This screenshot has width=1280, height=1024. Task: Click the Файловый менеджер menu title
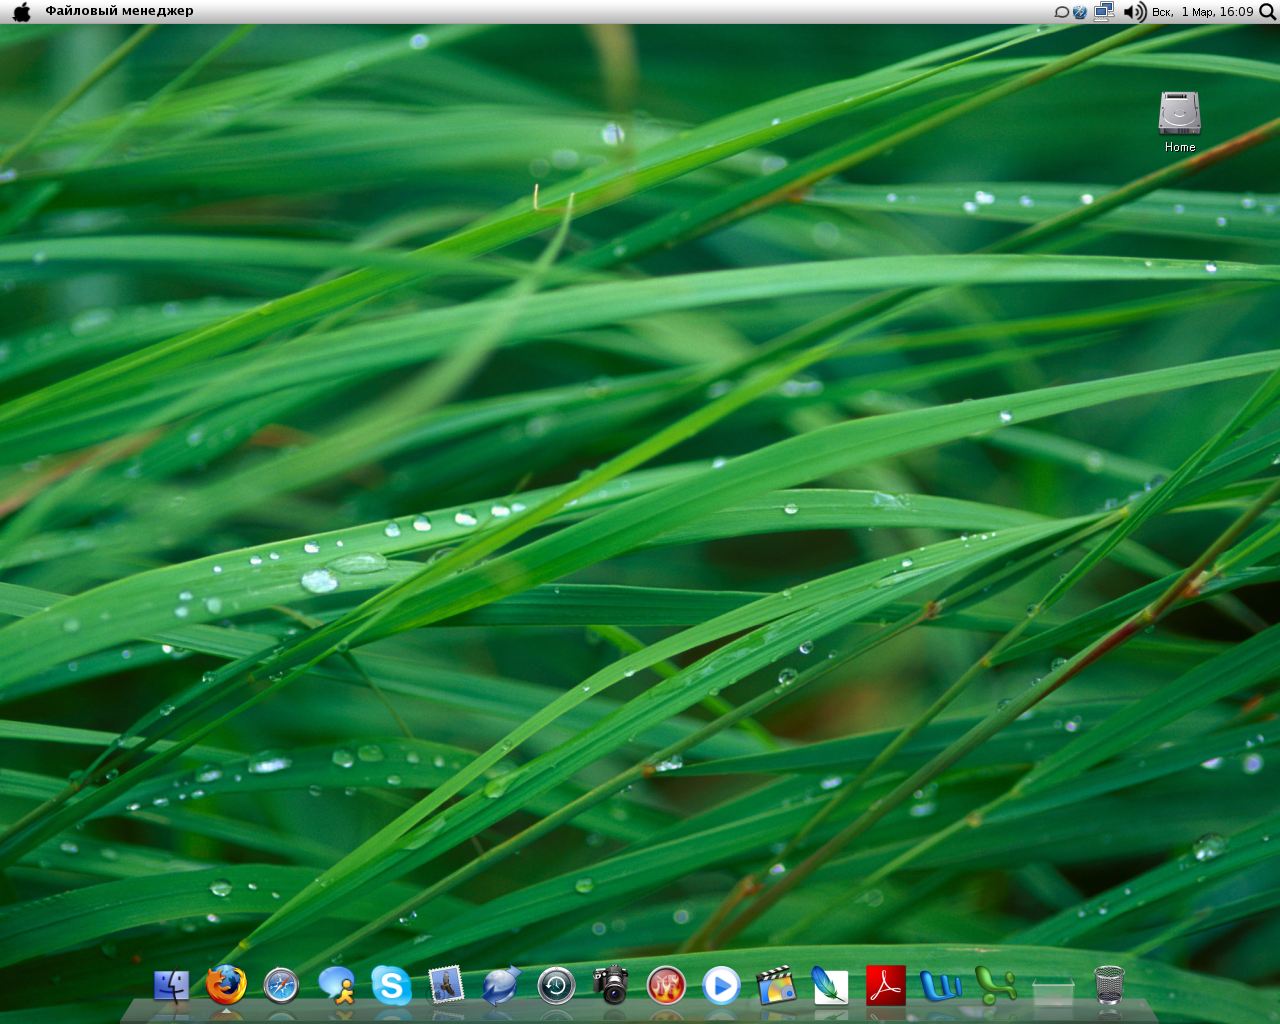coord(119,11)
